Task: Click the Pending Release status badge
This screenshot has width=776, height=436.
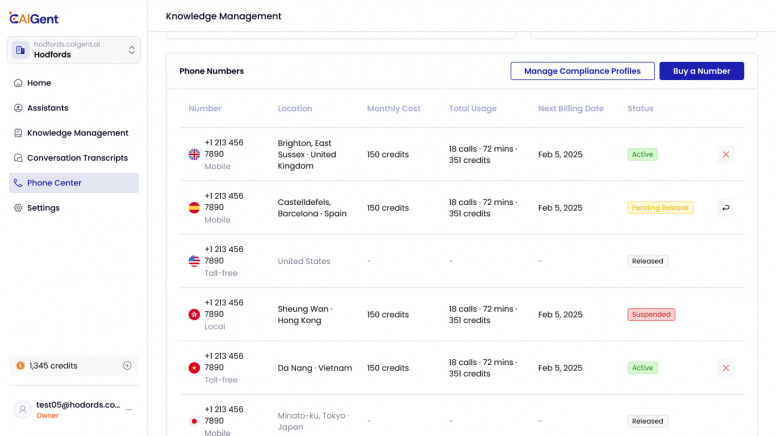Action: [x=660, y=208]
